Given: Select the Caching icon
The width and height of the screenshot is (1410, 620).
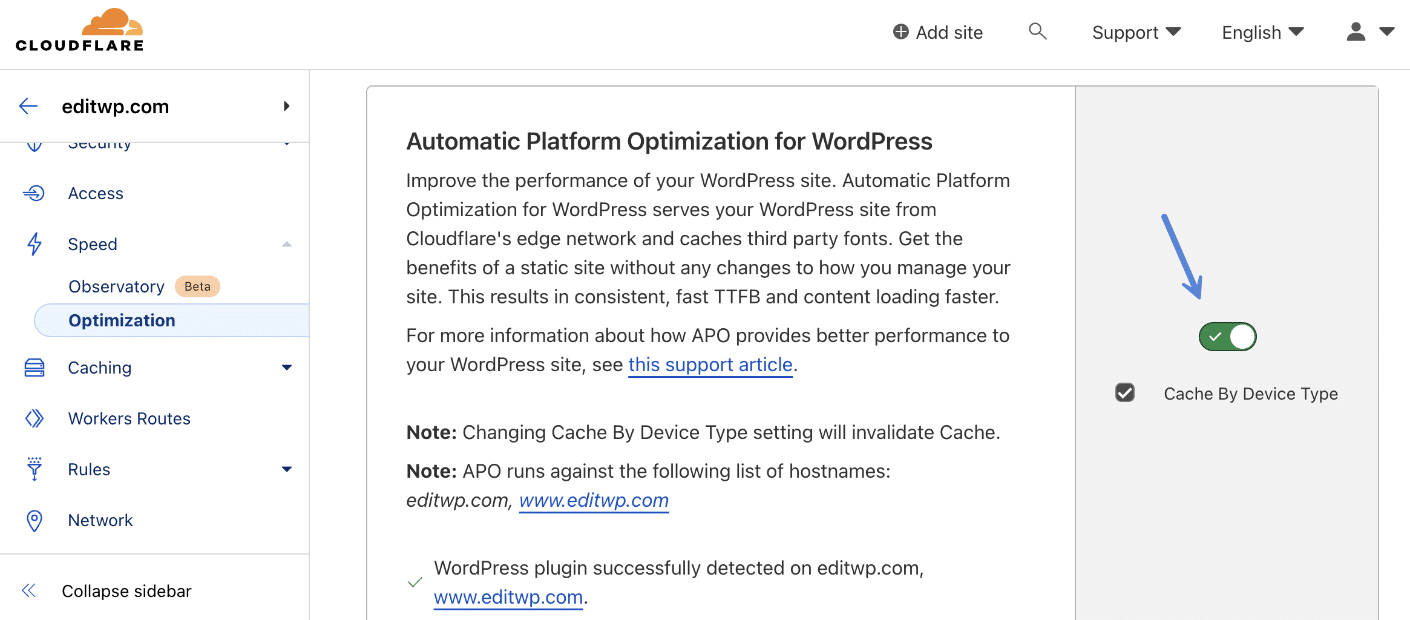Looking at the screenshot, I should pos(33,367).
